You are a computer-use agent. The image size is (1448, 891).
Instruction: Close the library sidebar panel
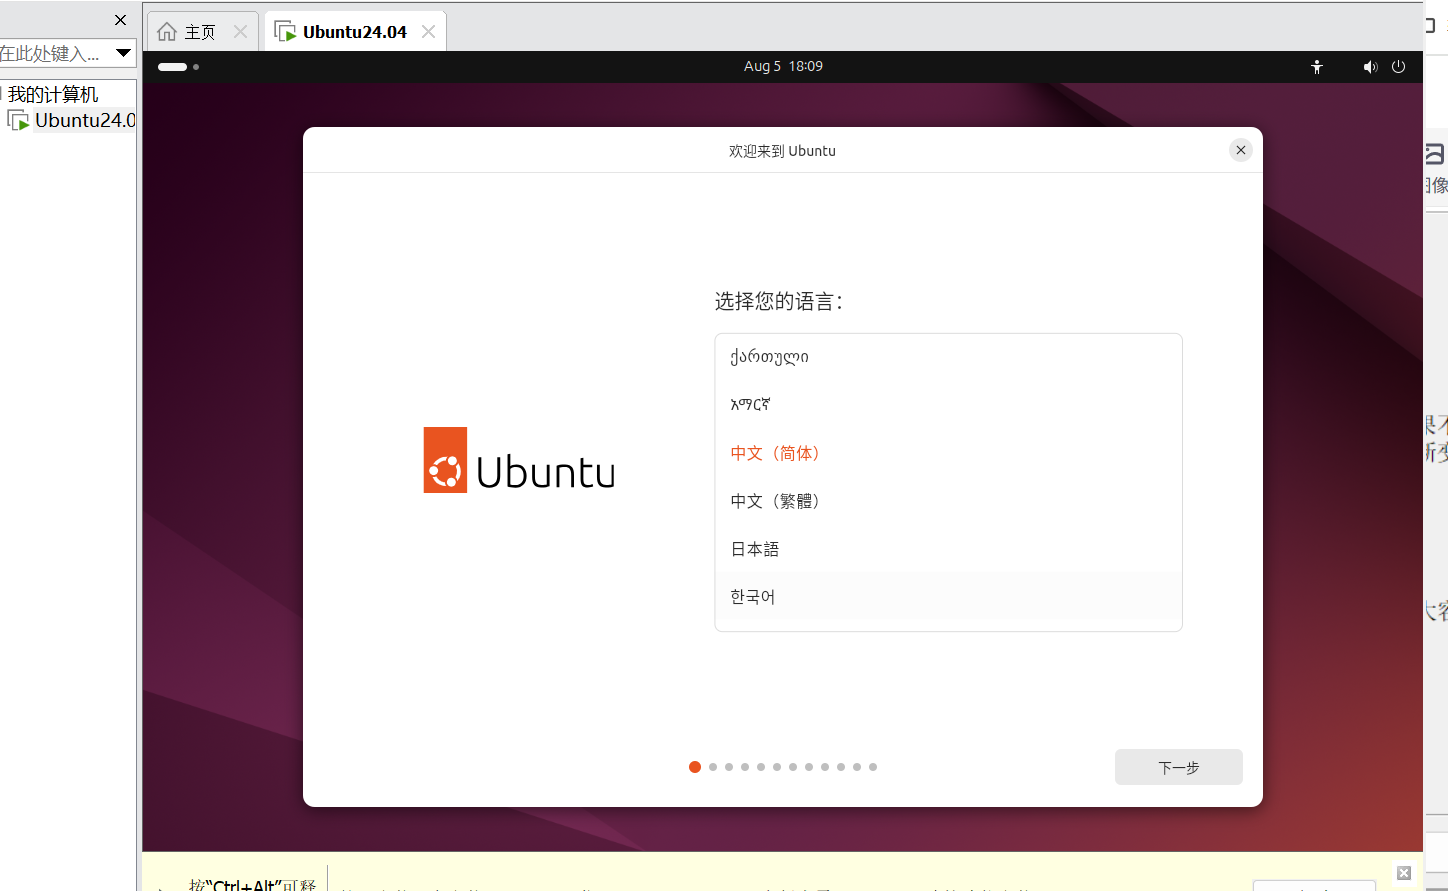(120, 20)
